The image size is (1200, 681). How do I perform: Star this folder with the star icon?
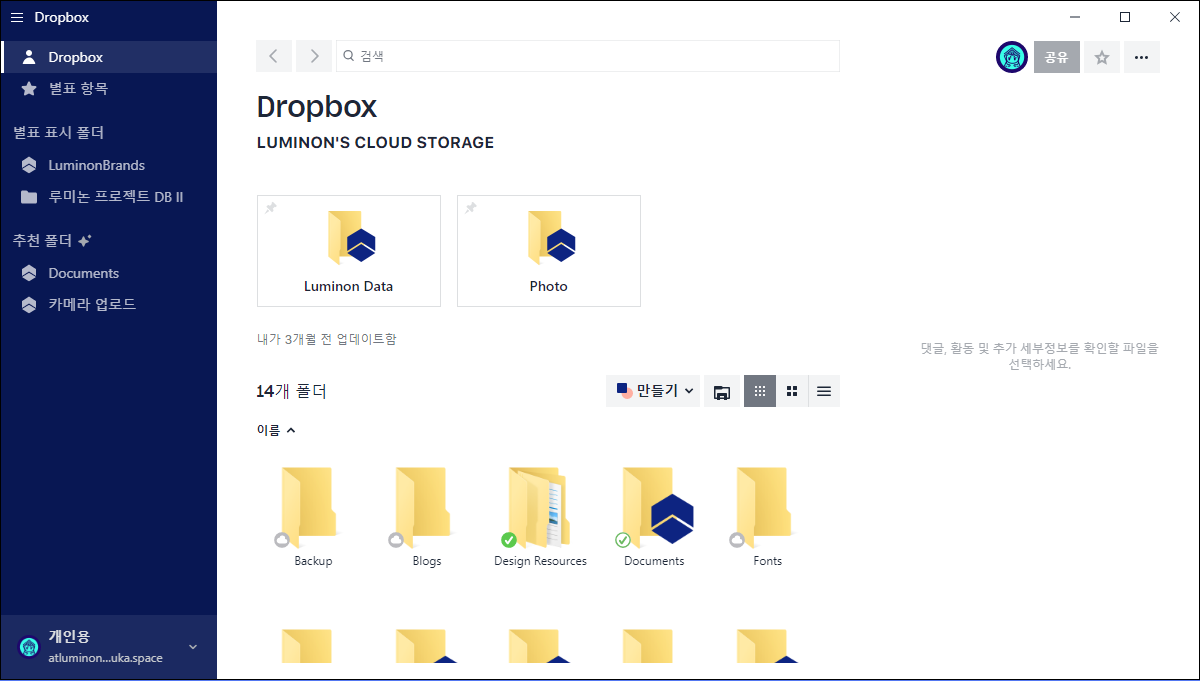tap(1102, 57)
